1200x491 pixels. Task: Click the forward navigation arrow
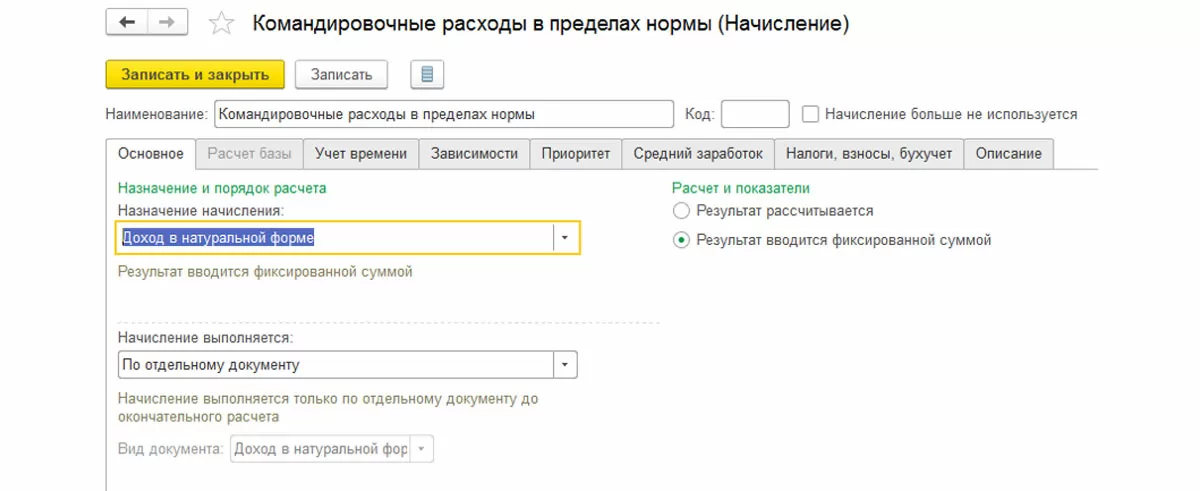[x=164, y=23]
